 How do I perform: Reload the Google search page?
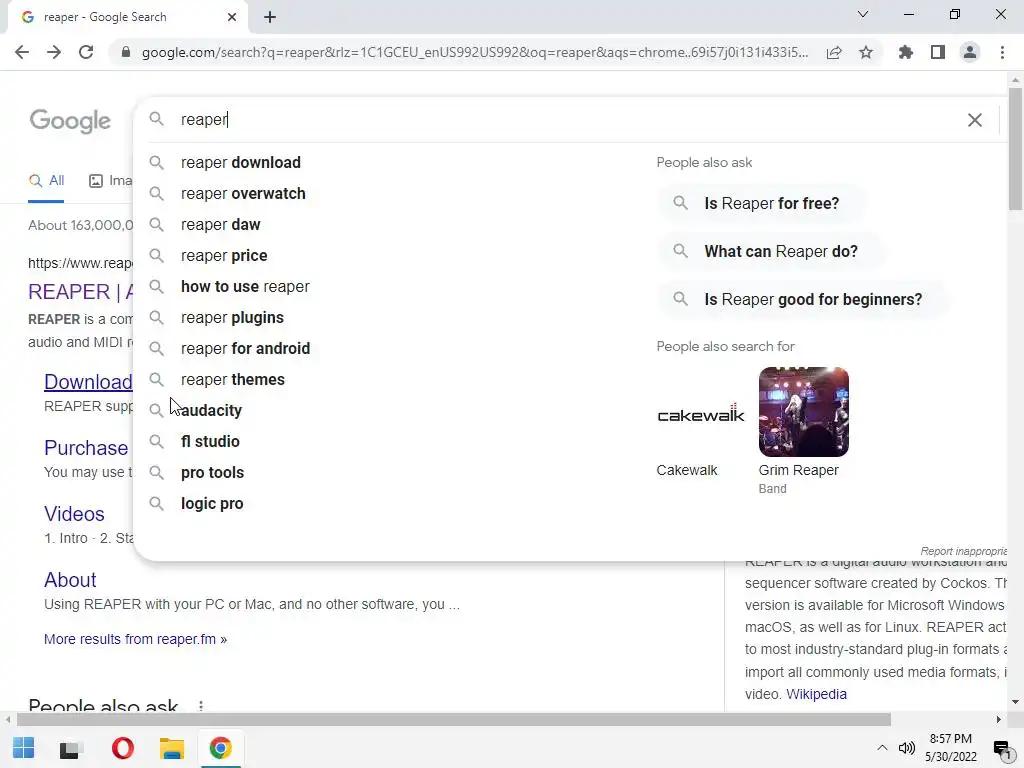click(86, 52)
